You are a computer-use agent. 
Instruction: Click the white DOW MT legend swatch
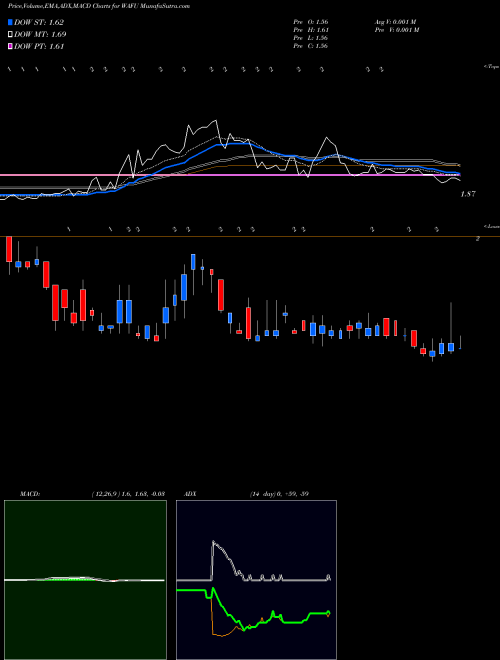pos(10,34)
